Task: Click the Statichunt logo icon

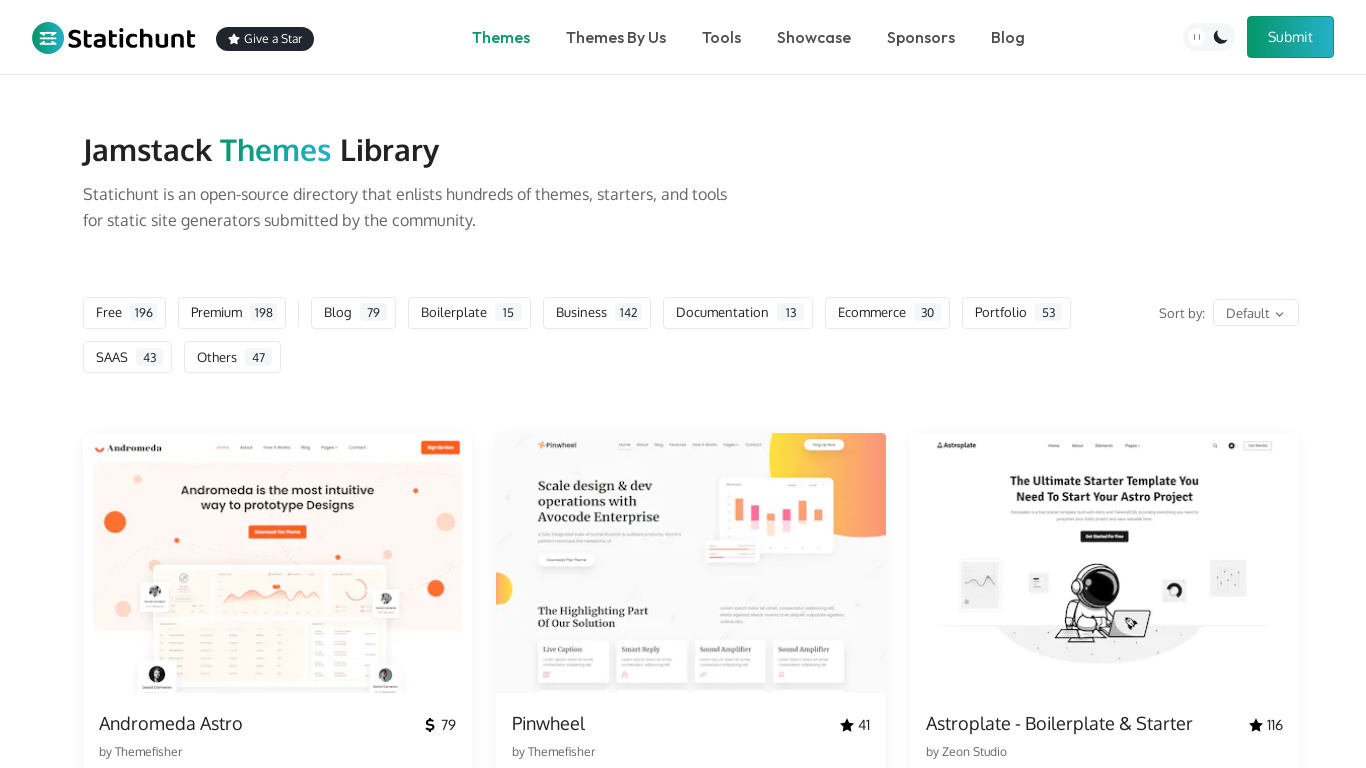Action: (x=48, y=38)
